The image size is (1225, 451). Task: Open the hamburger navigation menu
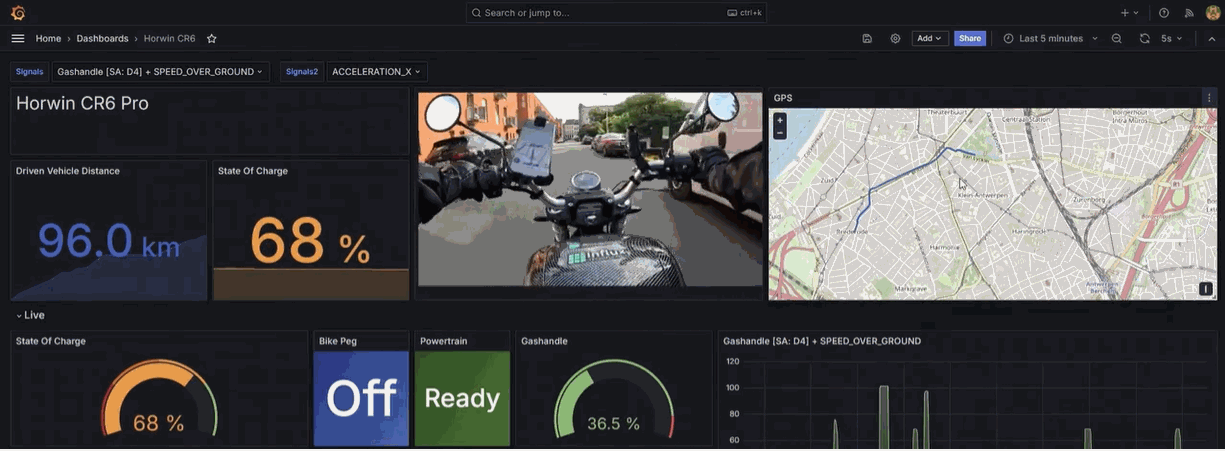click(x=18, y=38)
